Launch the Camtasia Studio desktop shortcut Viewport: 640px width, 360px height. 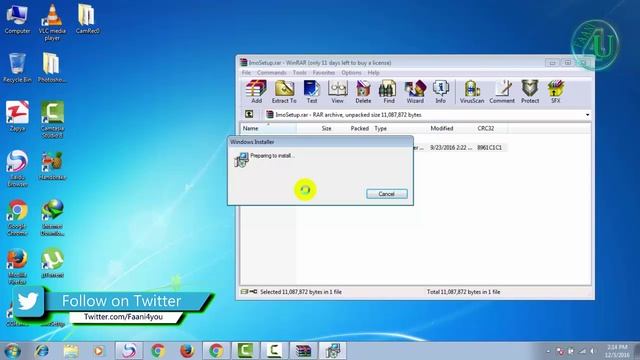coord(52,120)
